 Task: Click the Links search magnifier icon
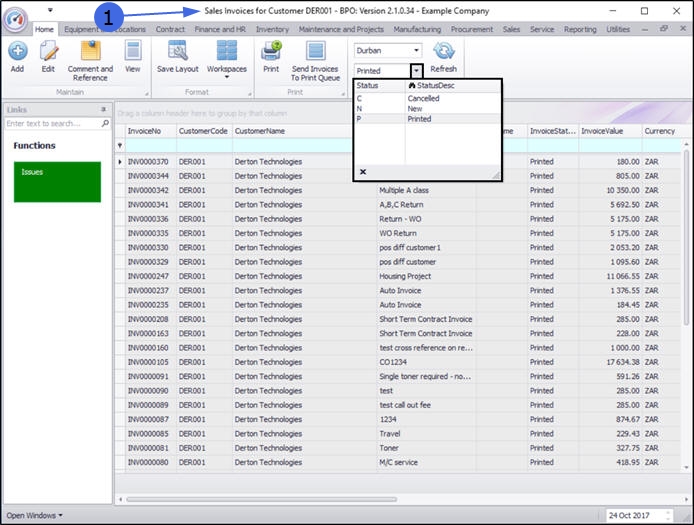point(105,124)
